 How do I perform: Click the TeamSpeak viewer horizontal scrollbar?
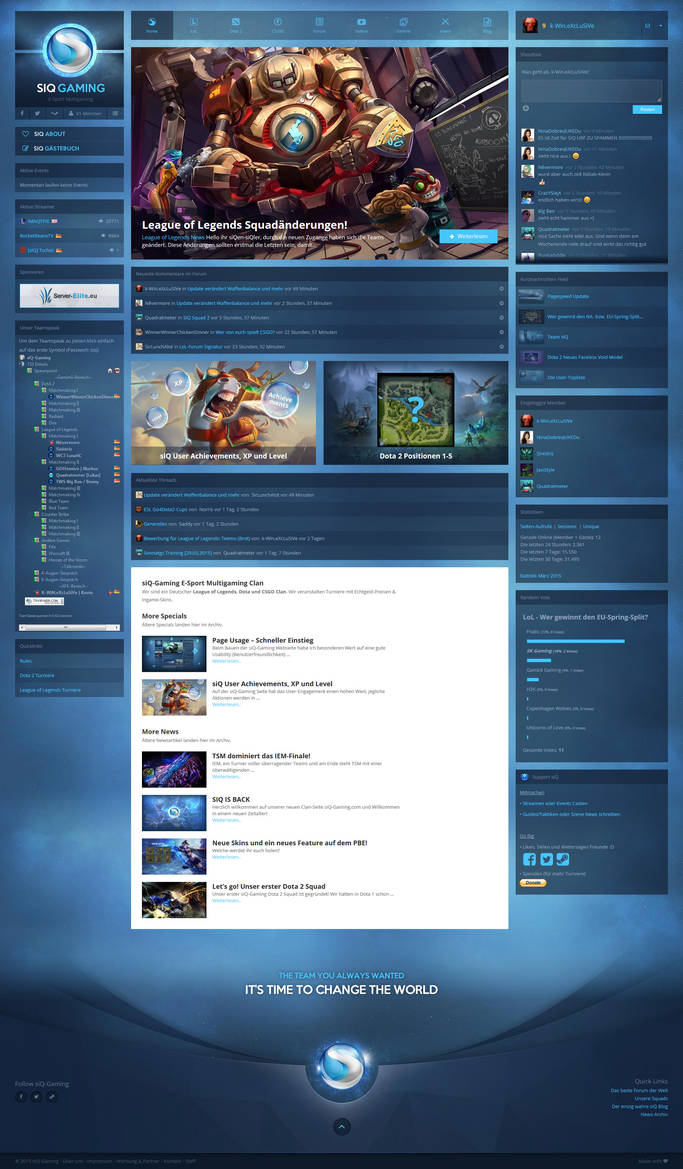click(x=69, y=627)
